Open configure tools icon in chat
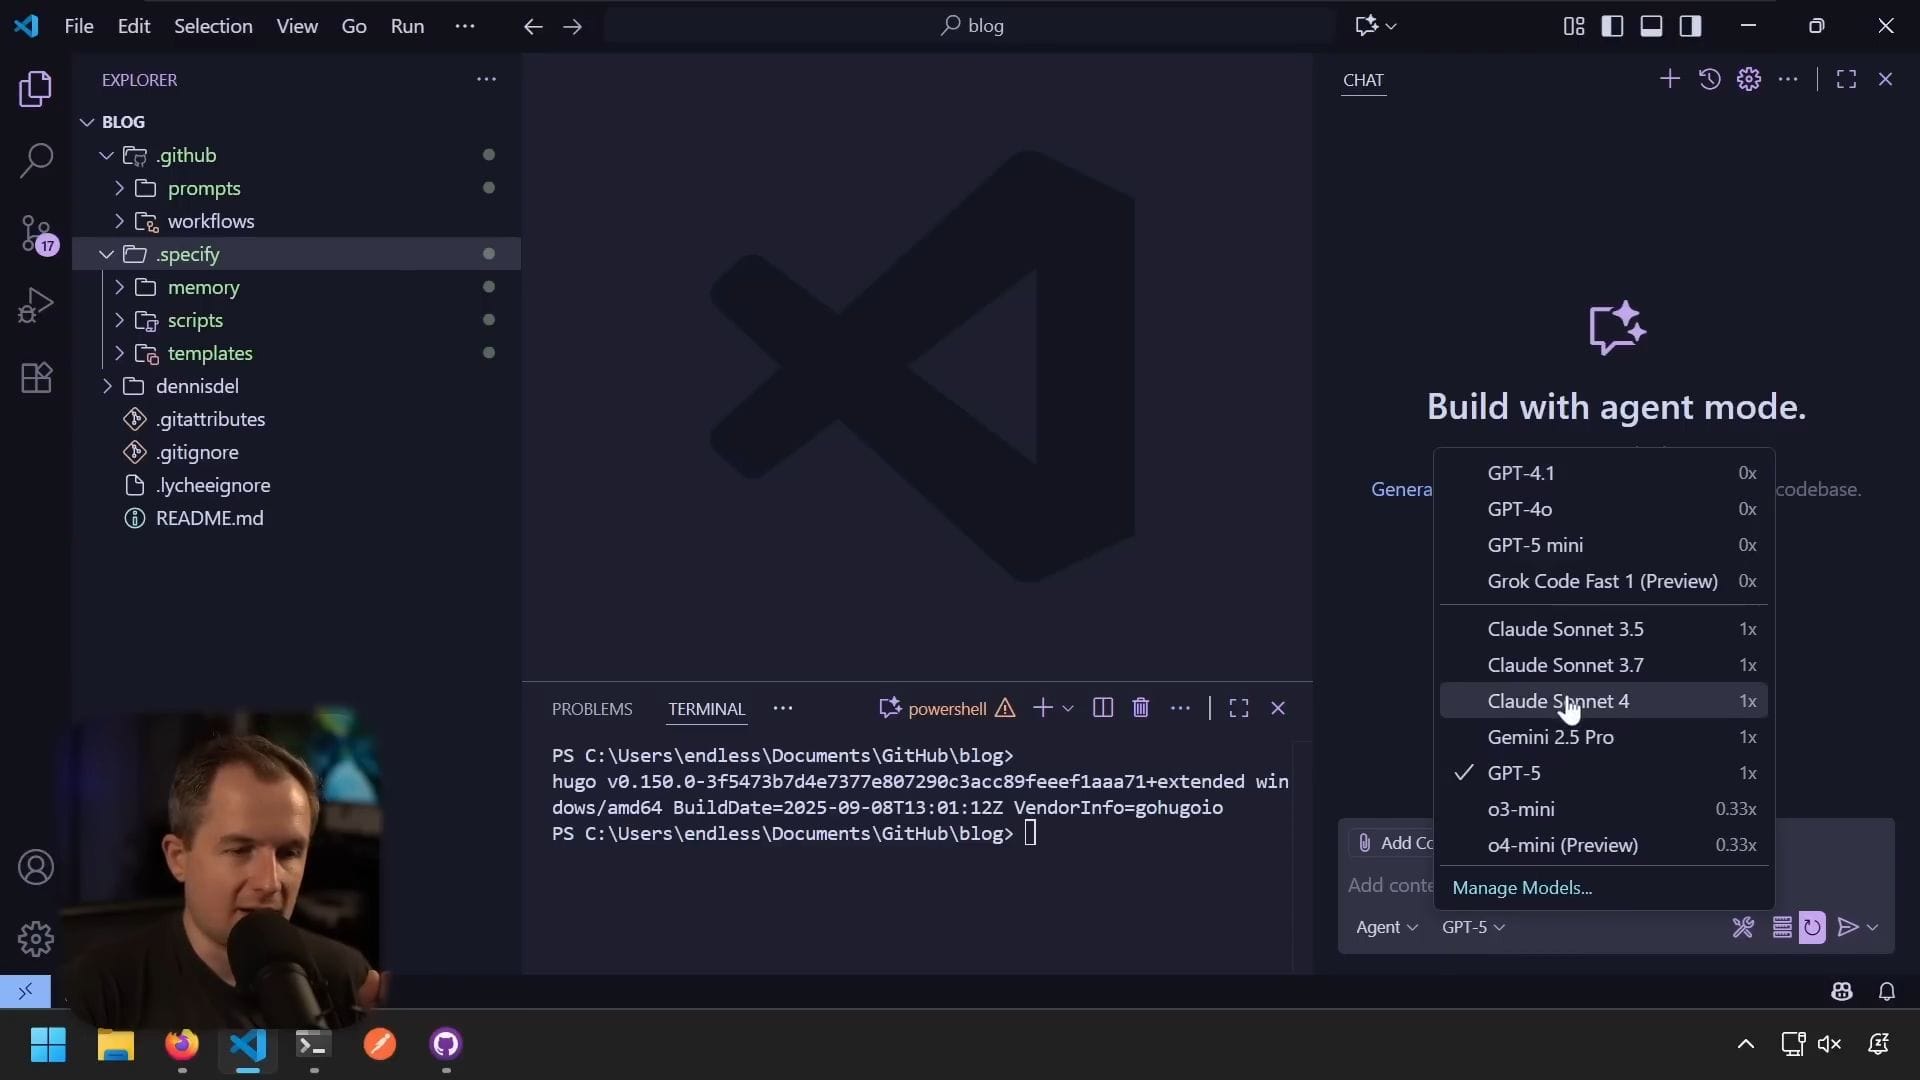1920x1080 pixels. tap(1743, 927)
